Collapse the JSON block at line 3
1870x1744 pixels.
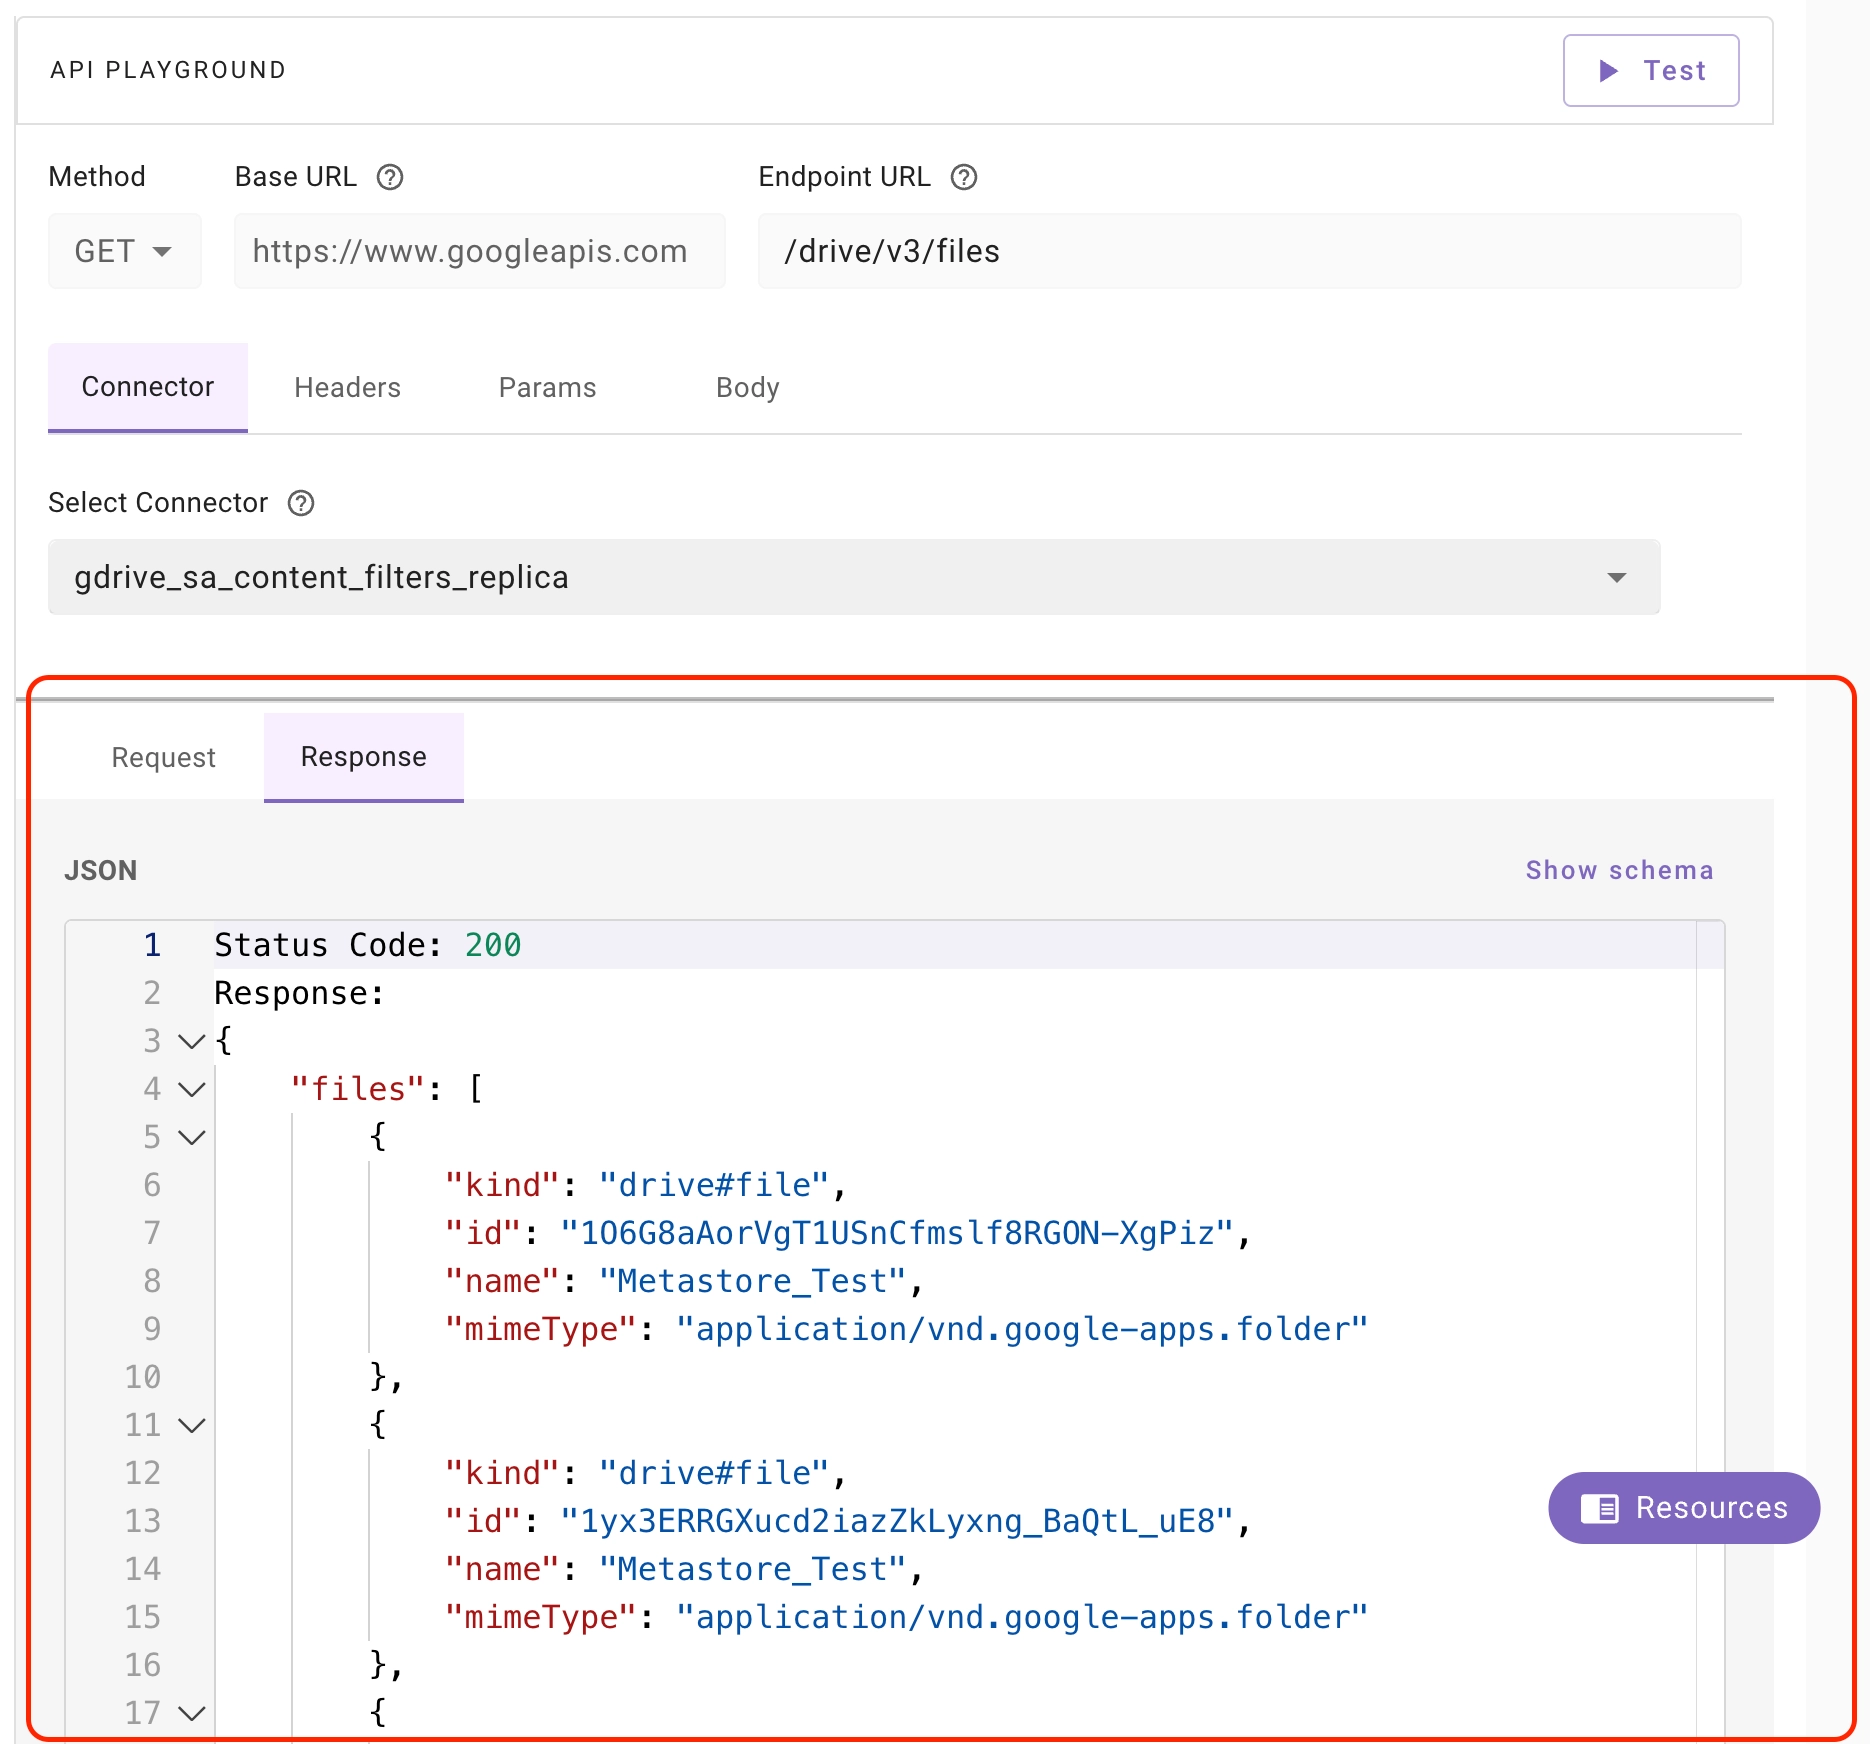(191, 1041)
